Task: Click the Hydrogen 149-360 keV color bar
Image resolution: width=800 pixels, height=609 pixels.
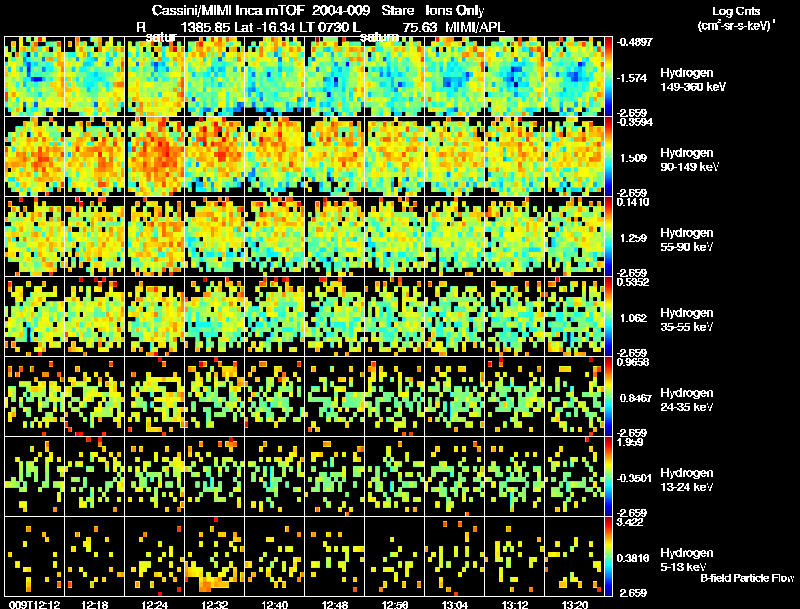Action: tap(608, 77)
